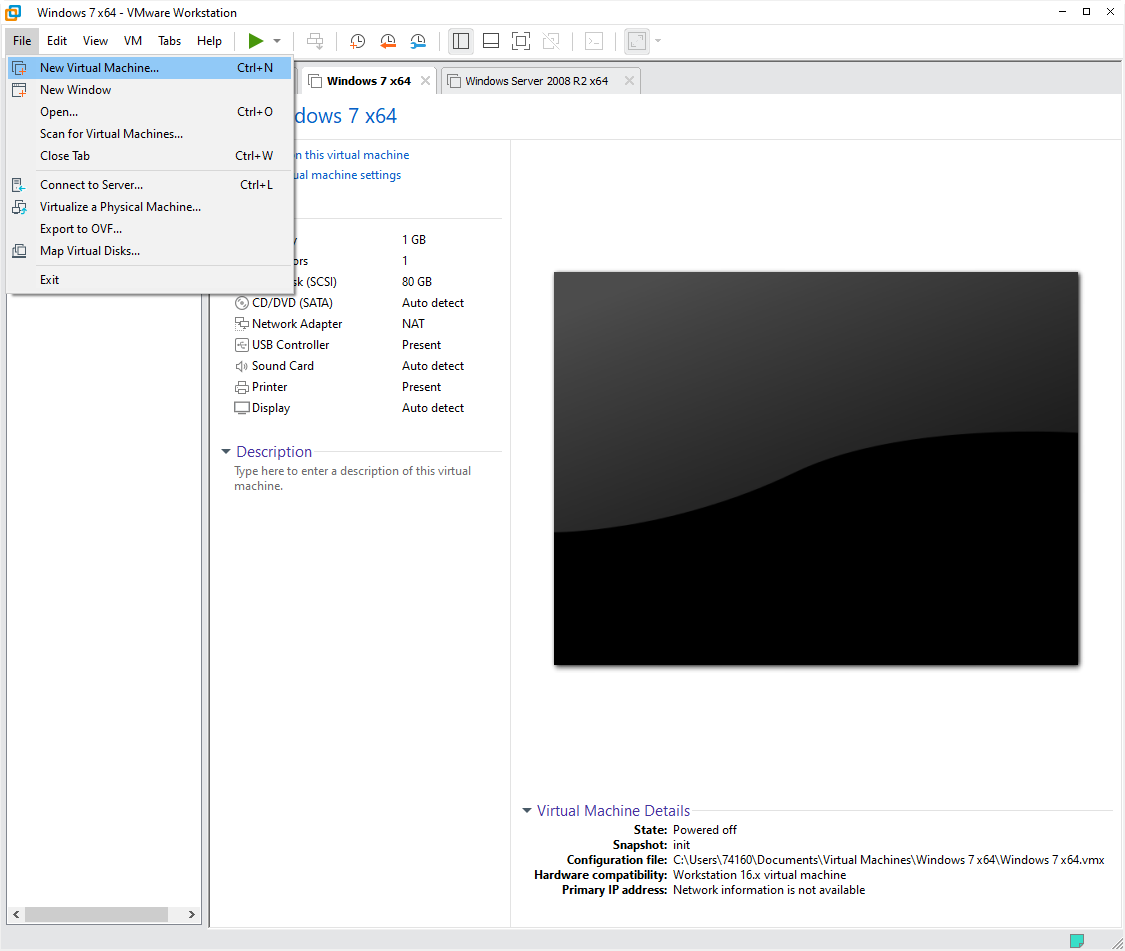Screen dimensions: 1125x951
Task: Click the edit virtual machine settings link
Action: coord(348,175)
